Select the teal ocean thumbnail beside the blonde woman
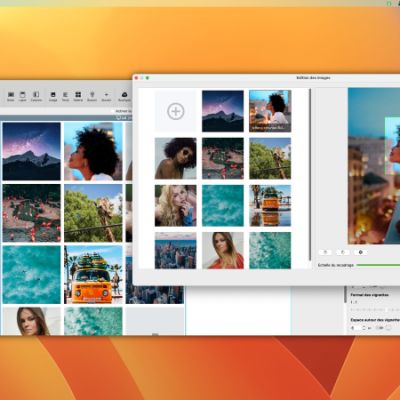The image size is (400, 400). tap(223, 206)
